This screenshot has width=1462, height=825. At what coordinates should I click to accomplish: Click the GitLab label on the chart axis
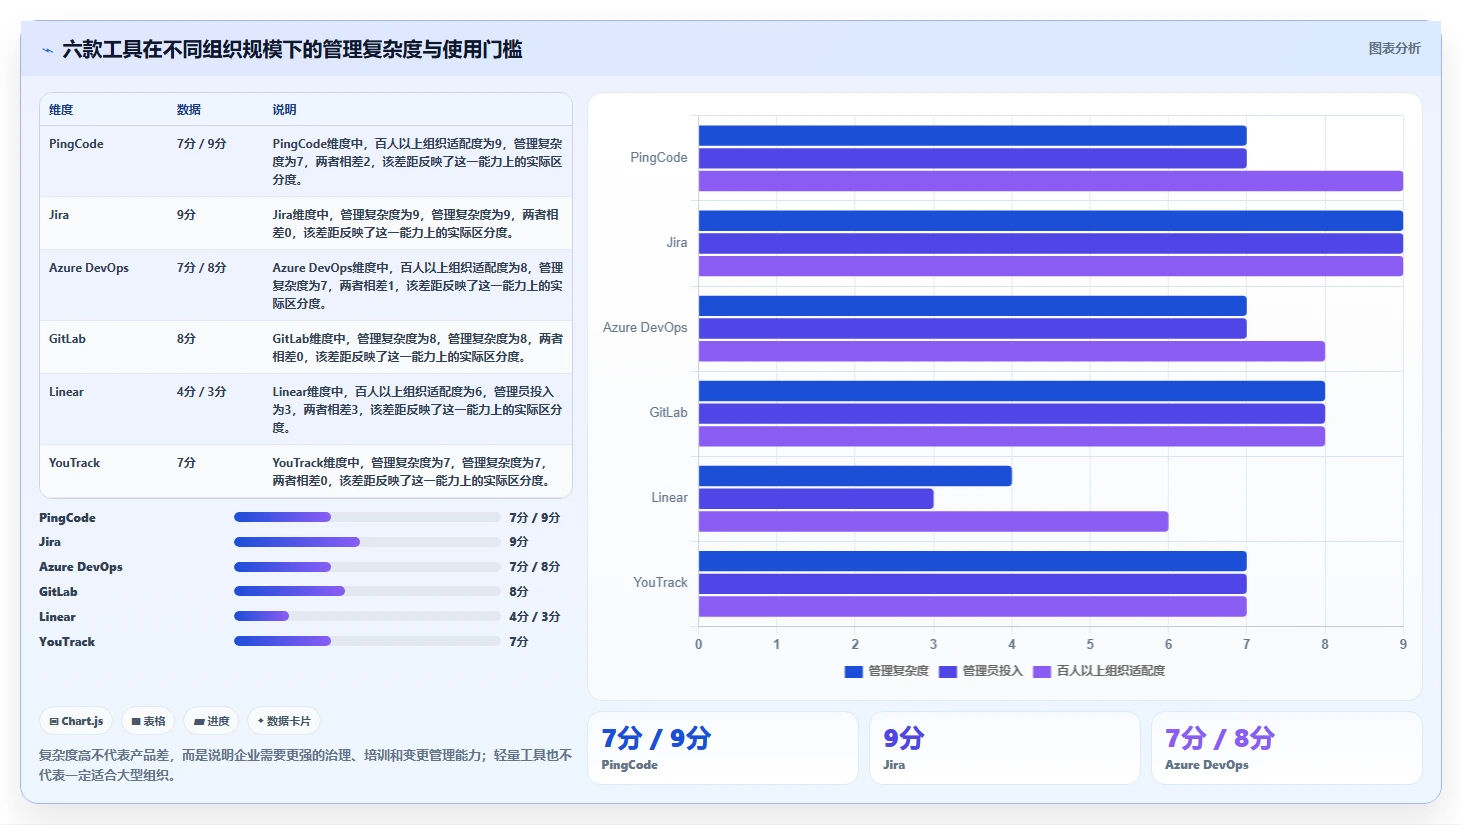pos(668,413)
